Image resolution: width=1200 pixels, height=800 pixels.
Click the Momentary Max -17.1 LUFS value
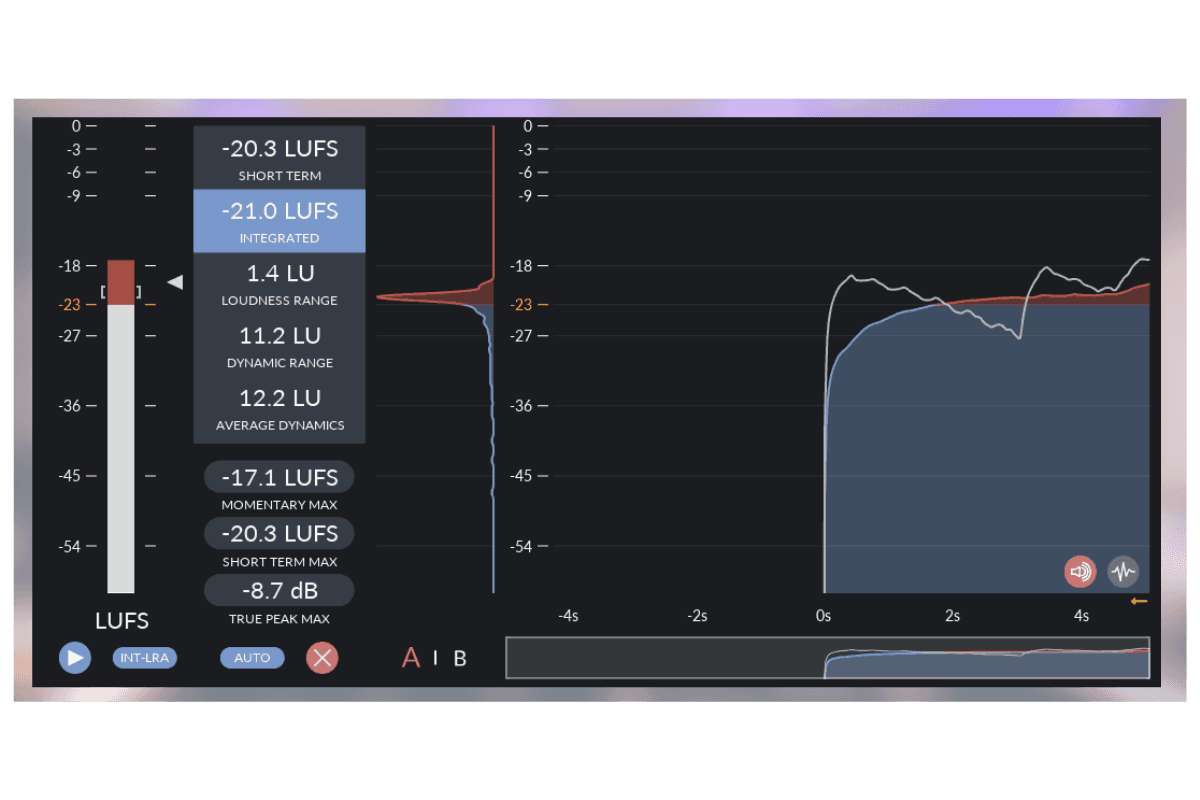pyautogui.click(x=279, y=477)
